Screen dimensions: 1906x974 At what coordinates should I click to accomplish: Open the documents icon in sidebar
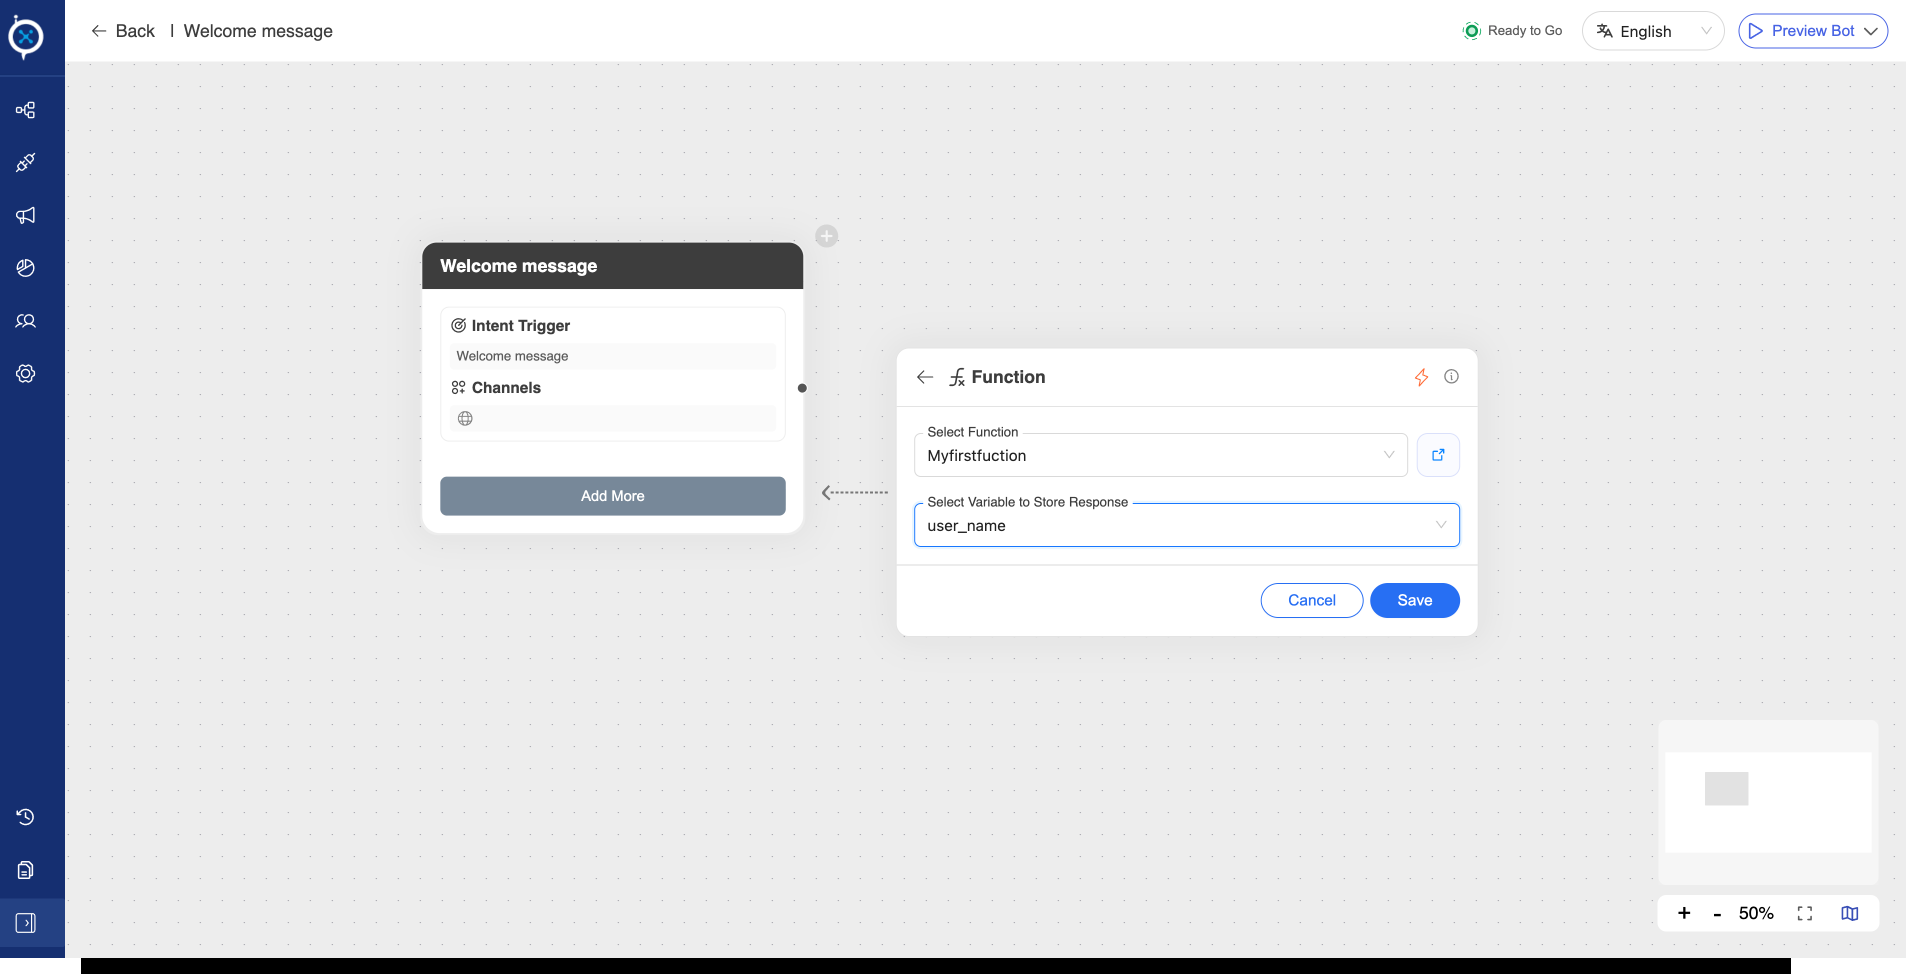click(26, 870)
